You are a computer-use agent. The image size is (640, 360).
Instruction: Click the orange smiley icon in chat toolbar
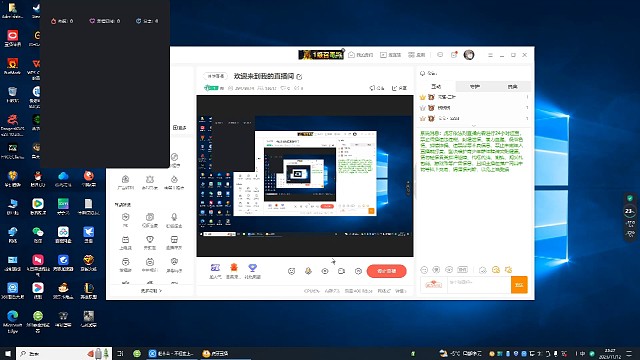(496, 270)
